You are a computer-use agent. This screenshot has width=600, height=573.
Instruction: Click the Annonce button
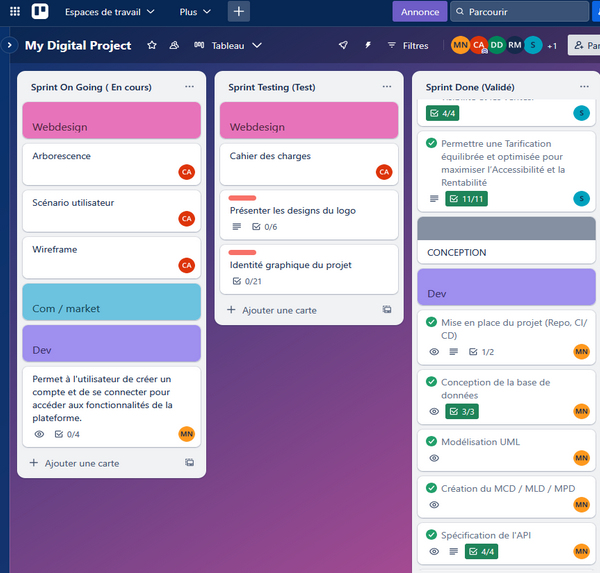pyautogui.click(x=420, y=12)
